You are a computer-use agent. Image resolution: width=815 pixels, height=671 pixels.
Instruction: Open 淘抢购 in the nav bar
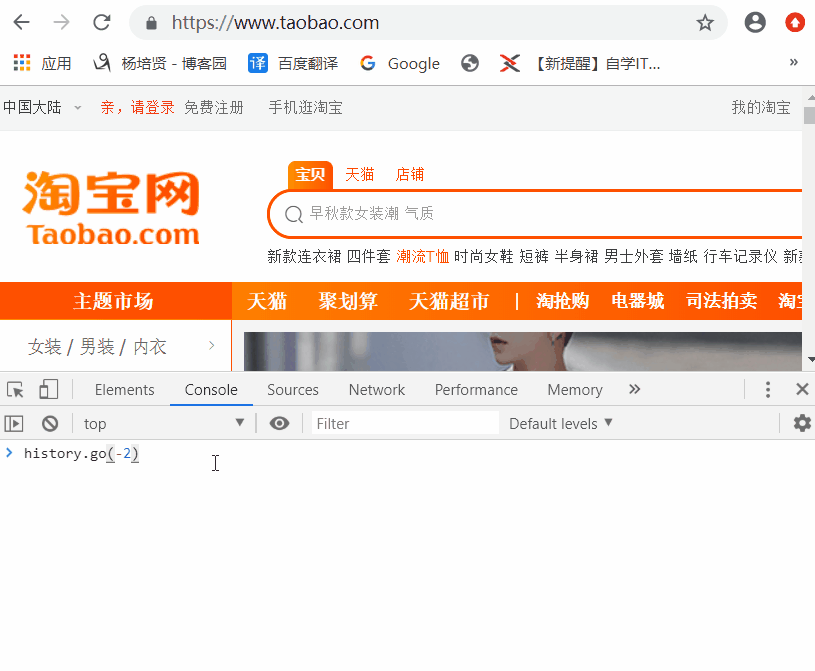coord(562,301)
